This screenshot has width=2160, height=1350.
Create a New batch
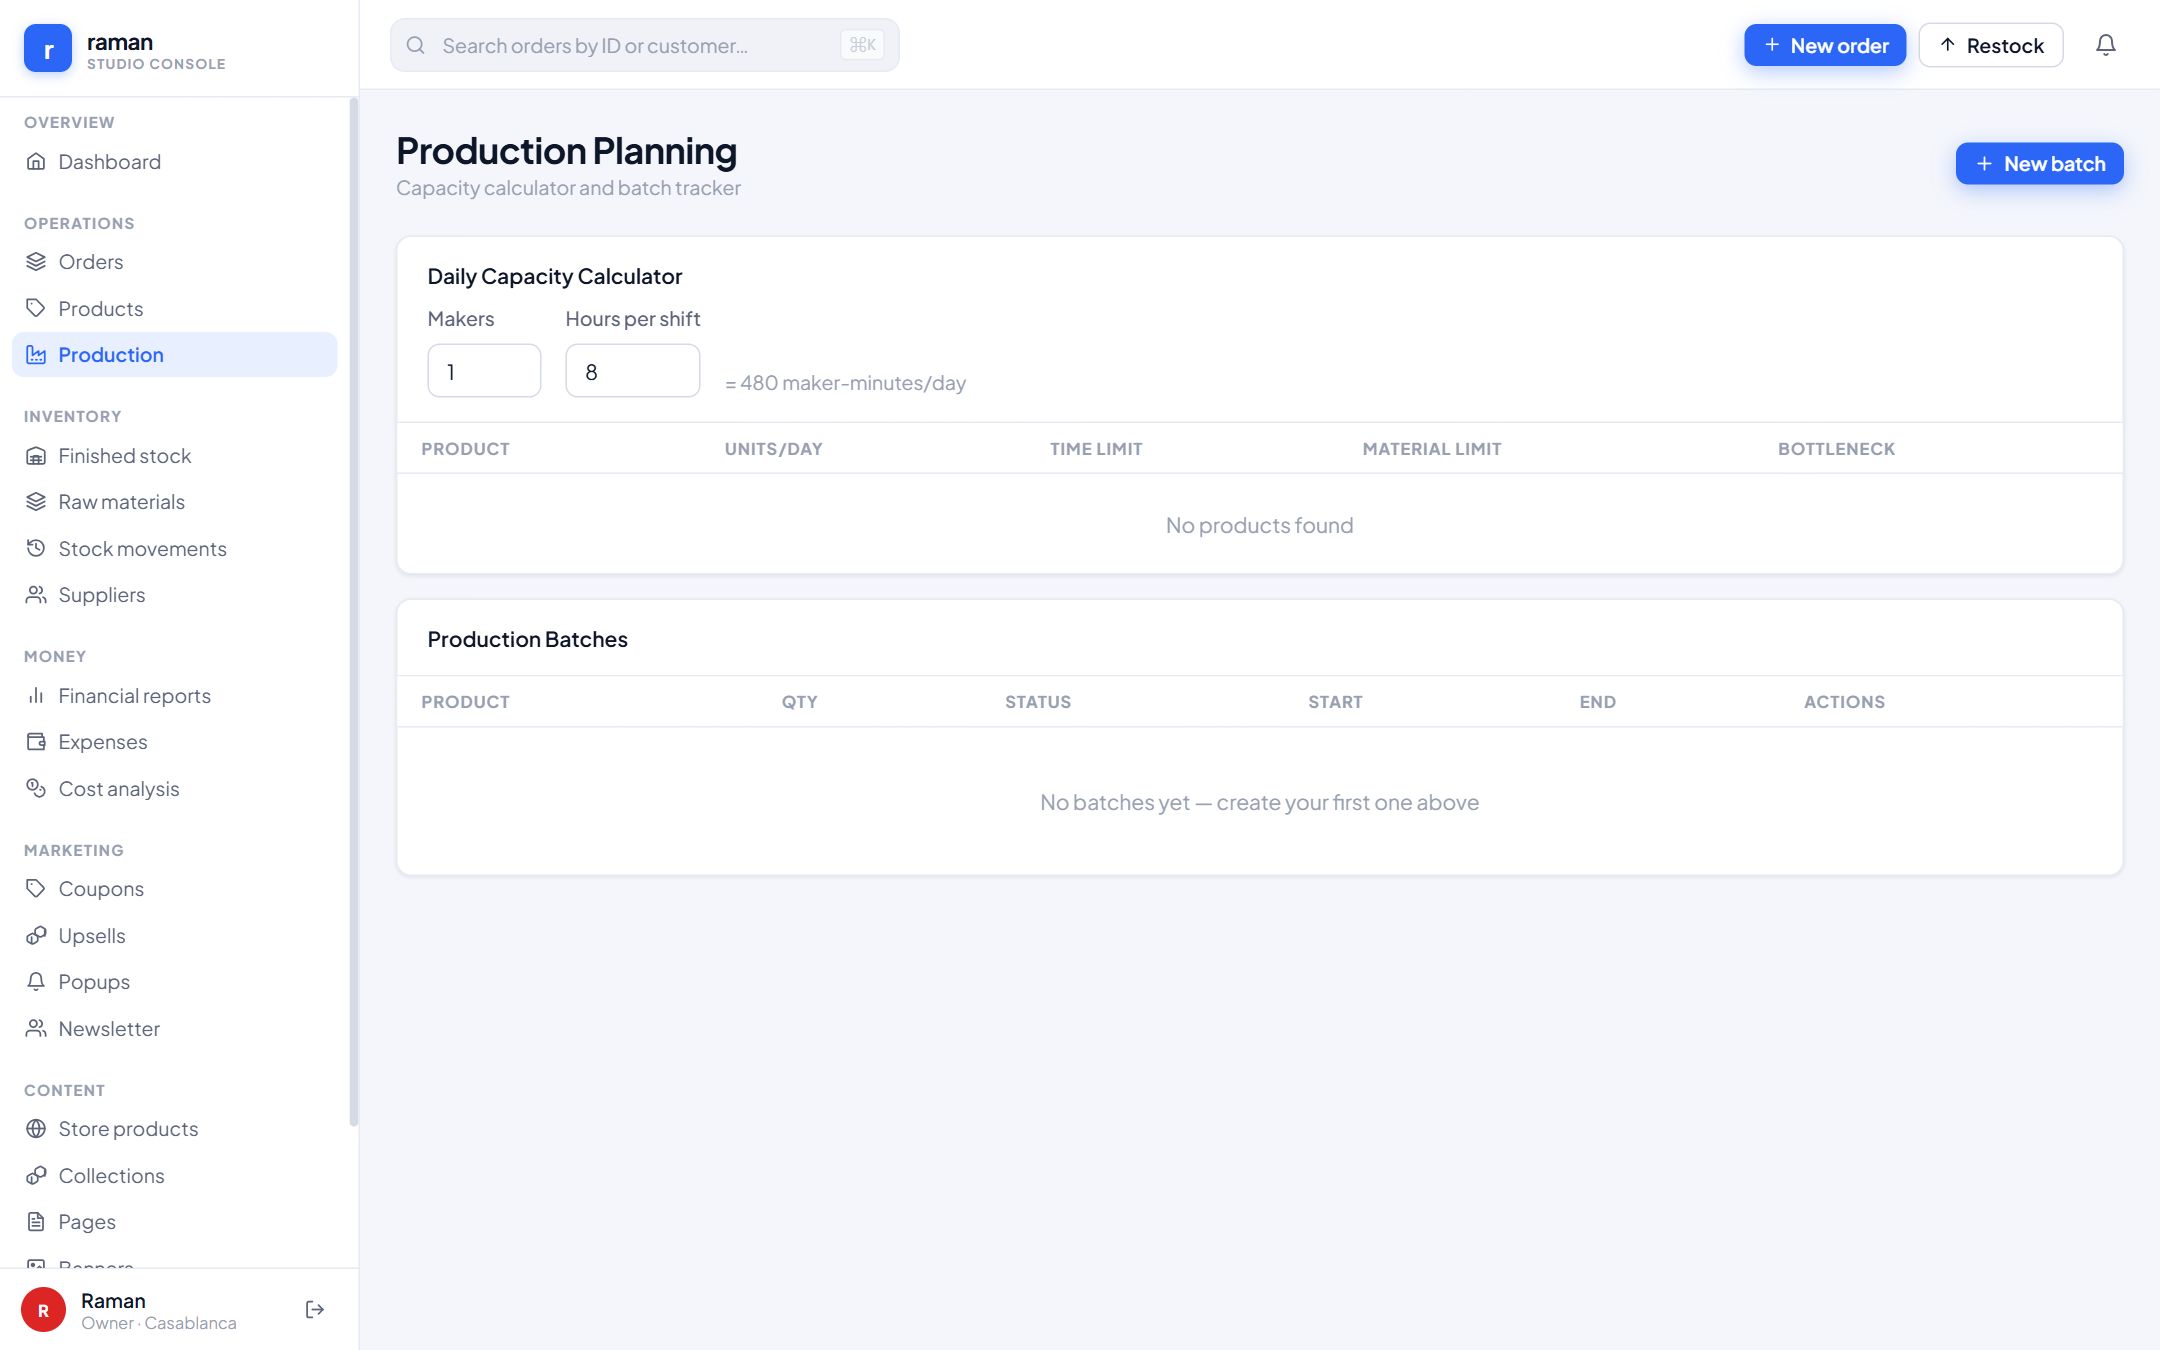[x=2040, y=163]
